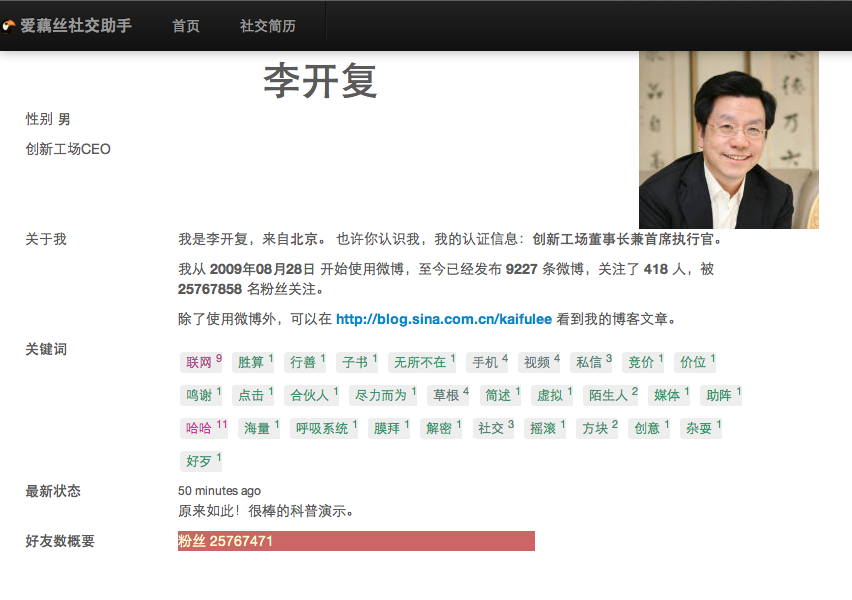Click the 行善 keyword tag
This screenshot has height=600, width=852.
pyautogui.click(x=305, y=362)
